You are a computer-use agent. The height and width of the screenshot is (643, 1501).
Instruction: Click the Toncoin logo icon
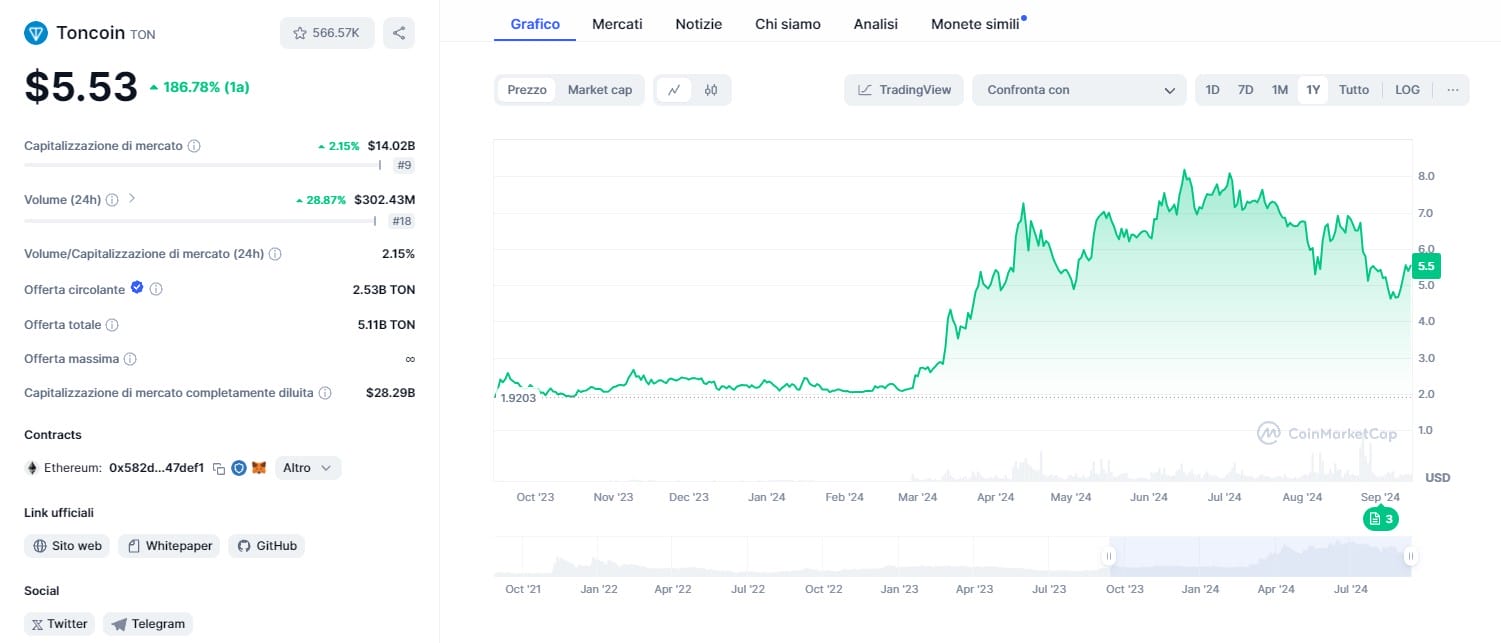[x=36, y=33]
